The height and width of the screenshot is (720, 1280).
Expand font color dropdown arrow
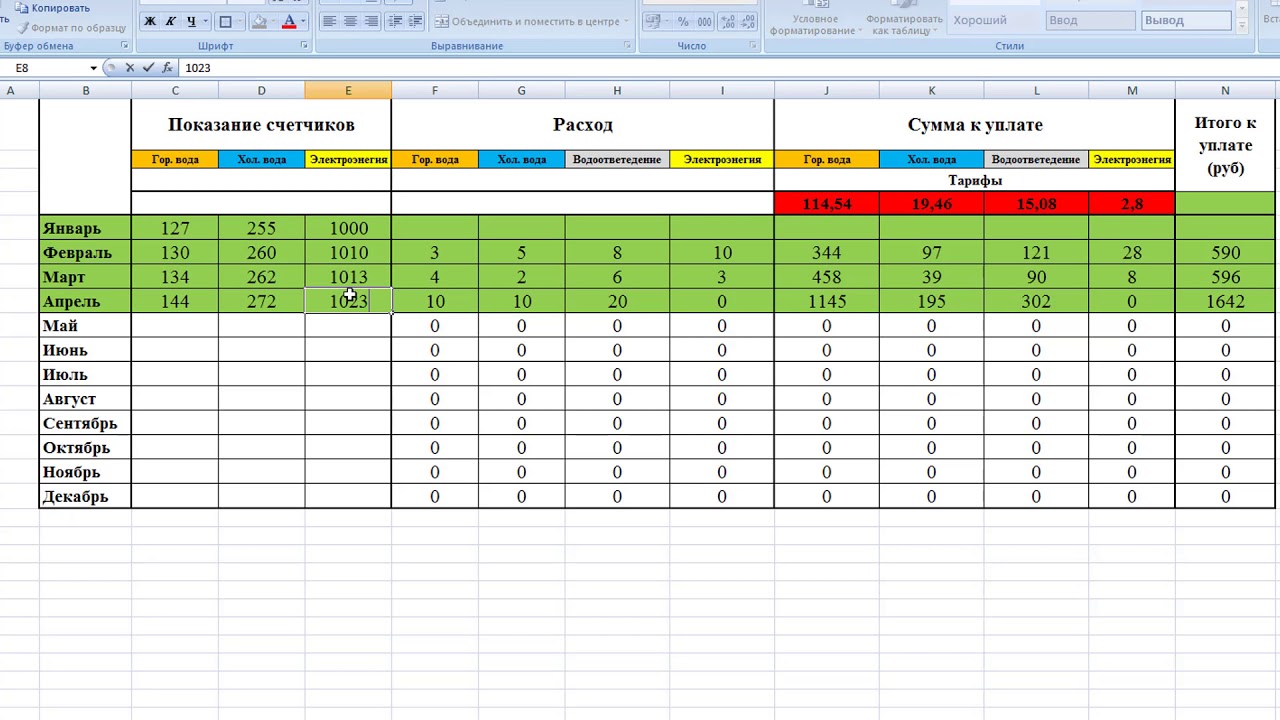click(303, 21)
